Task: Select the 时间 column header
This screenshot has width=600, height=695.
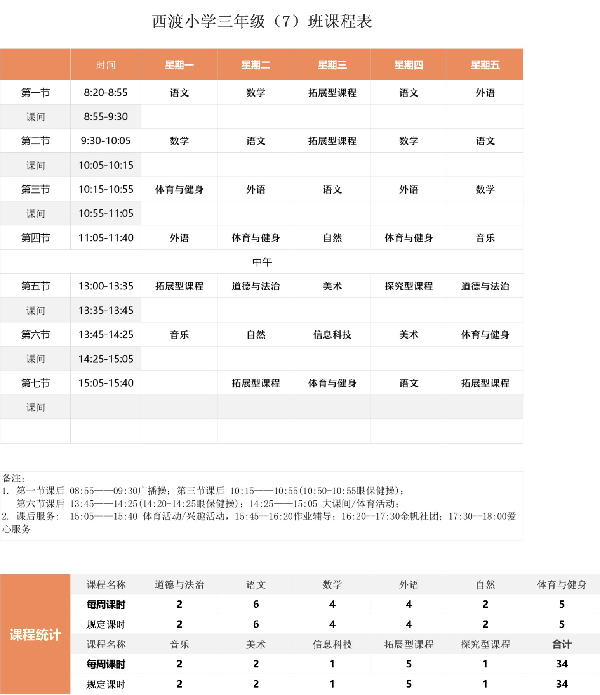Action: 106,65
